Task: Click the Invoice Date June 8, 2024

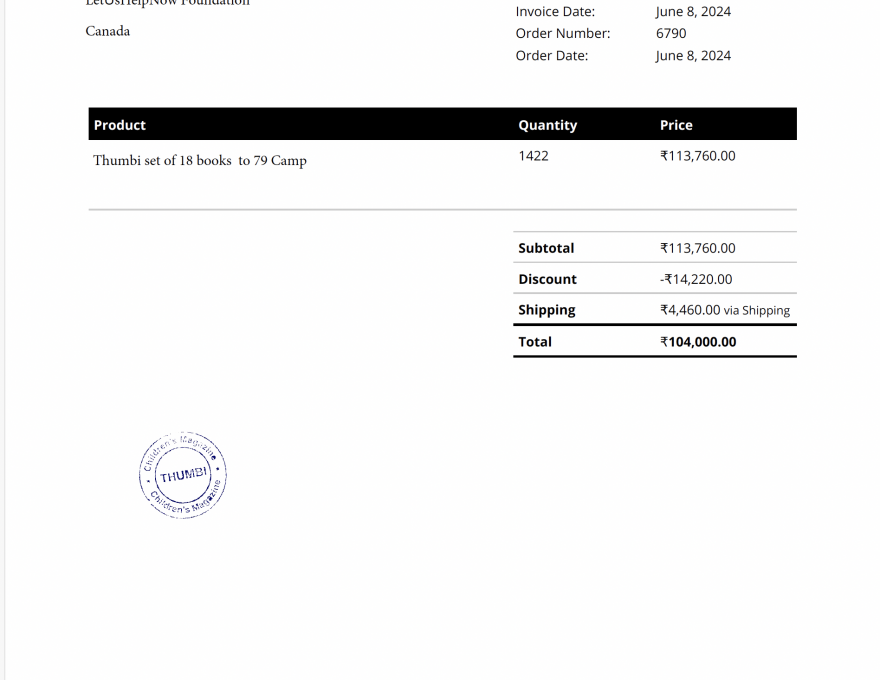Action: (693, 11)
